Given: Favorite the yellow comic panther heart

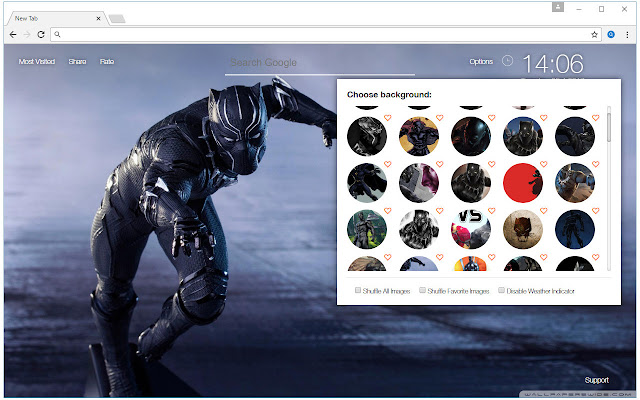Looking at the screenshot, I should (440, 118).
